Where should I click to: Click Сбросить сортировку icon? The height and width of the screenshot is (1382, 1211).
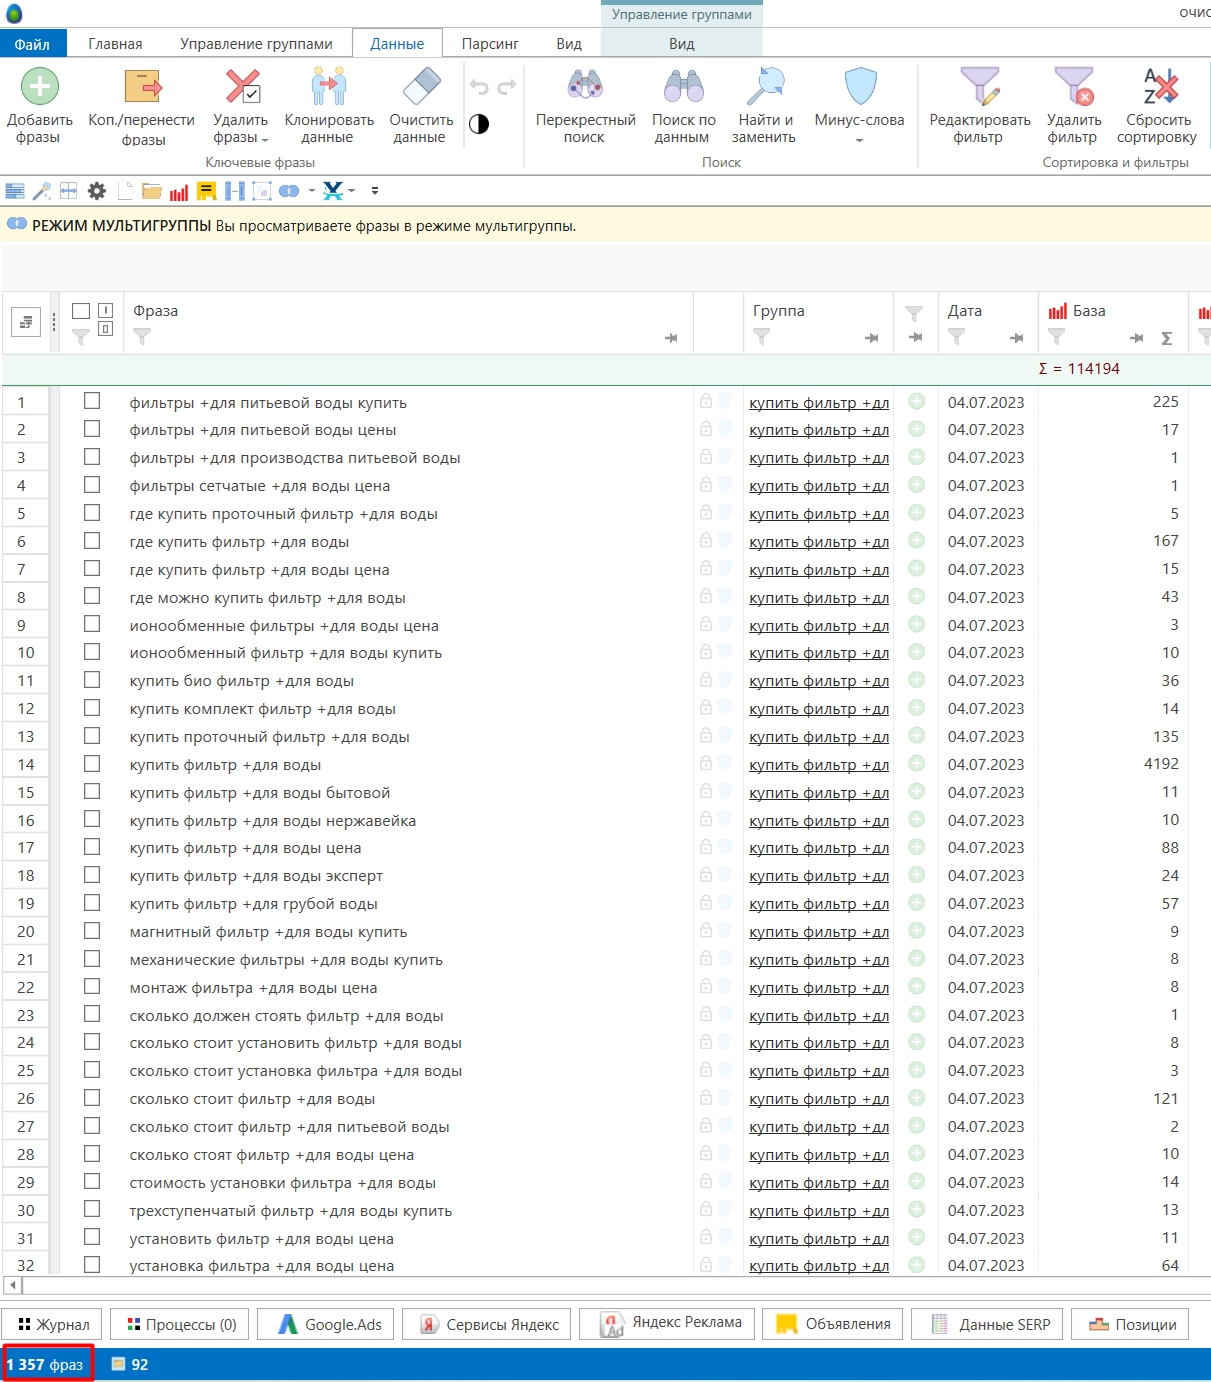tap(1158, 88)
